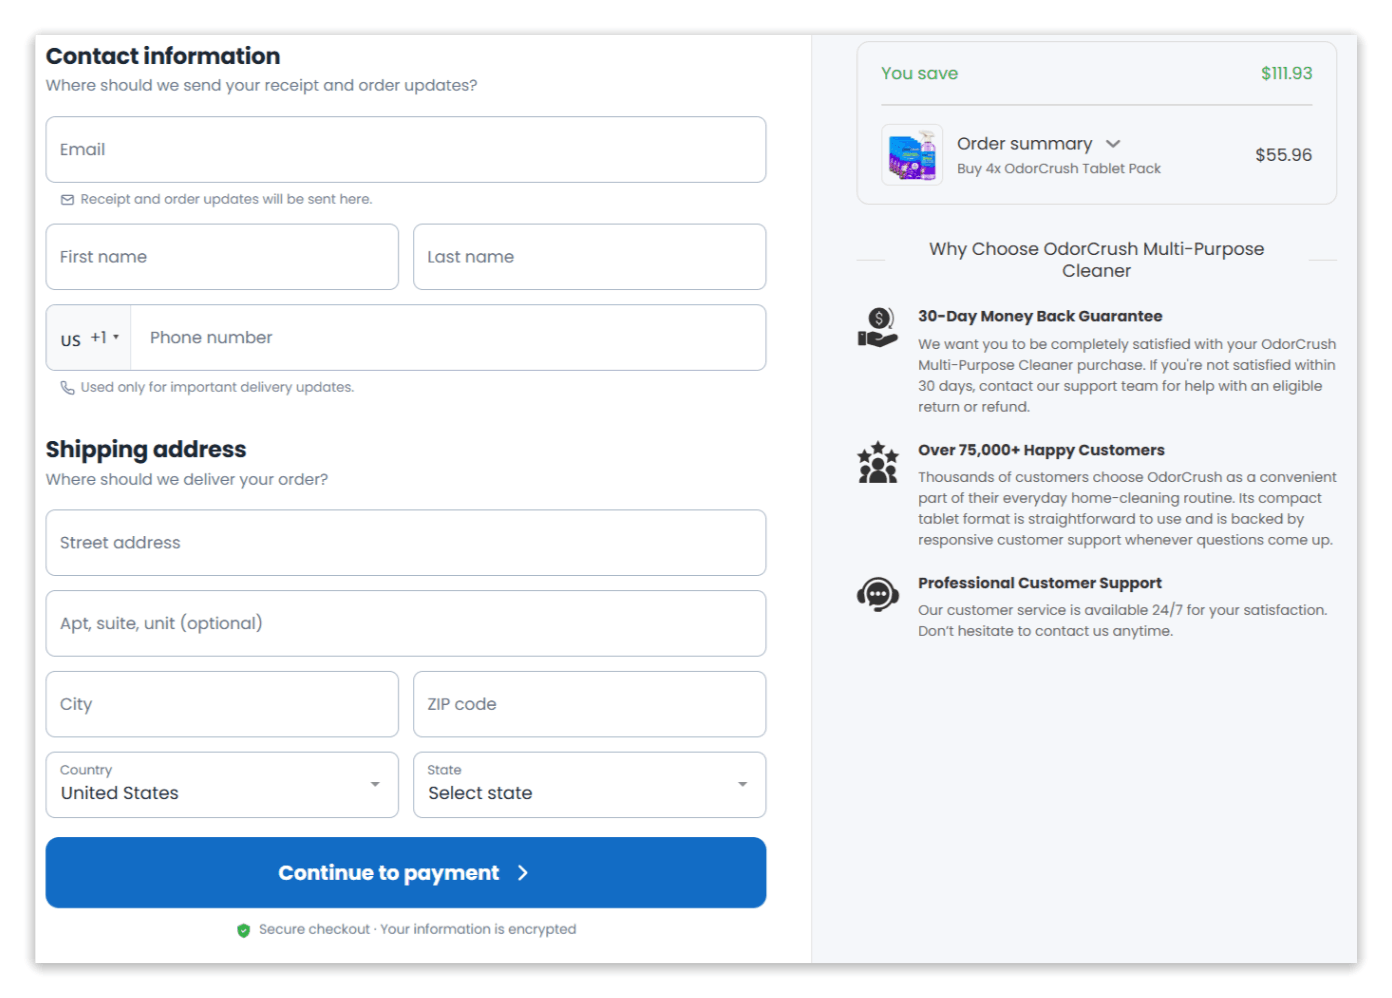The height and width of the screenshot is (998, 1392).
Task: Click the money back guarantee hand icon
Action: [x=877, y=327]
